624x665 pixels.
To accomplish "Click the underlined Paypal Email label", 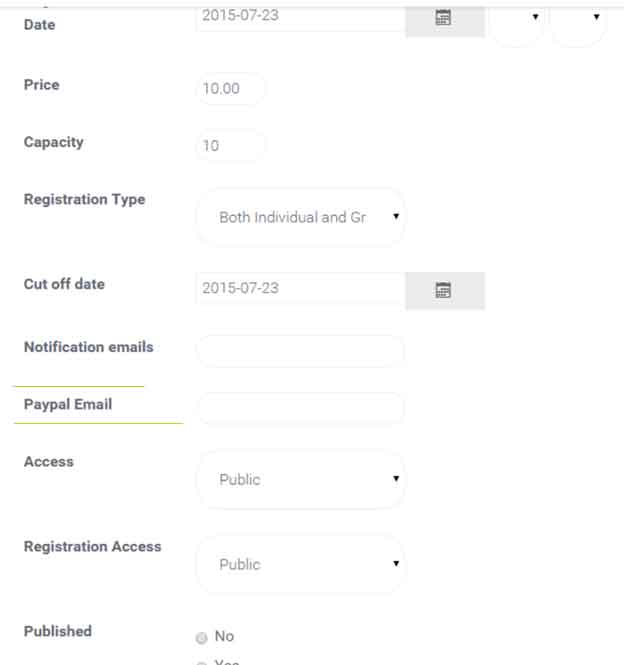I will tap(68, 405).
